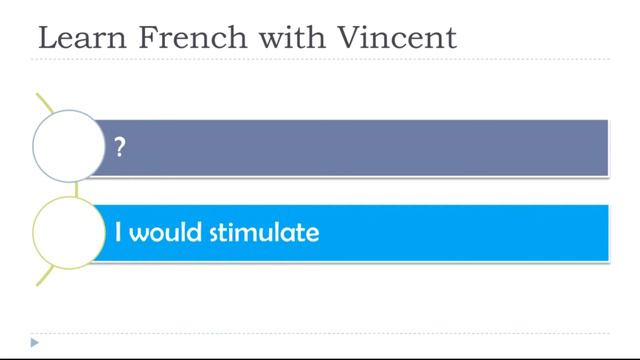Click the empty area of the blue bar
640x360 pixels.
(463, 233)
